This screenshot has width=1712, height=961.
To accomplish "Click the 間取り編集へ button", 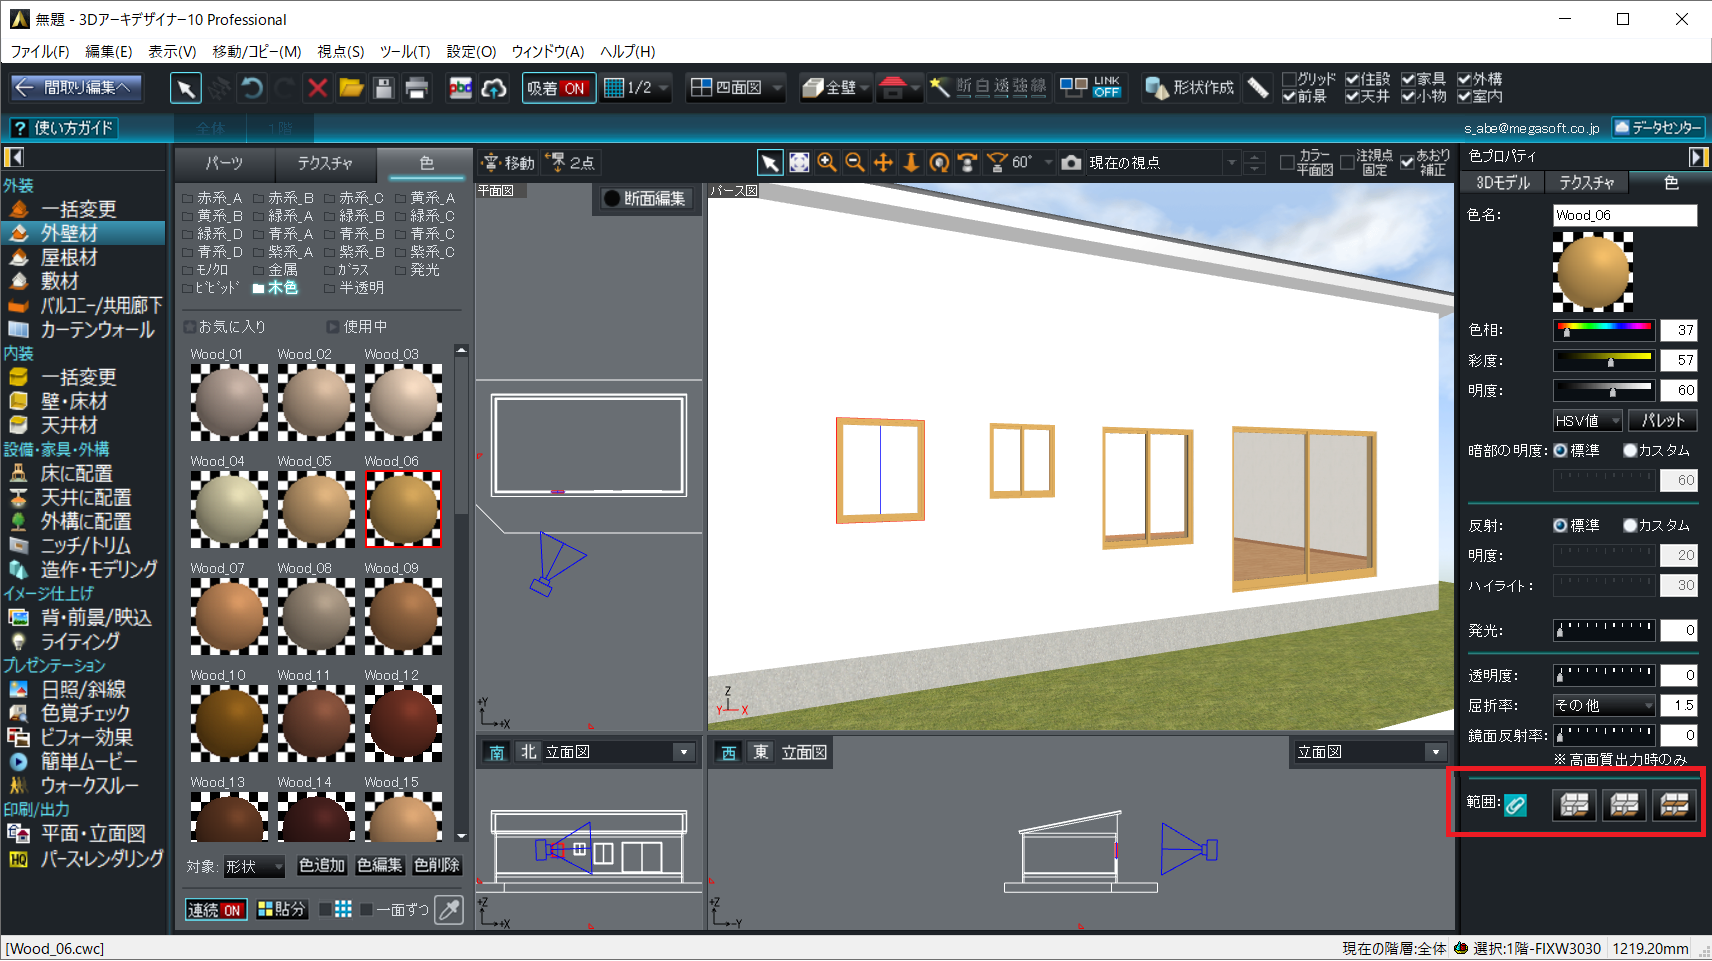I will 77,88.
